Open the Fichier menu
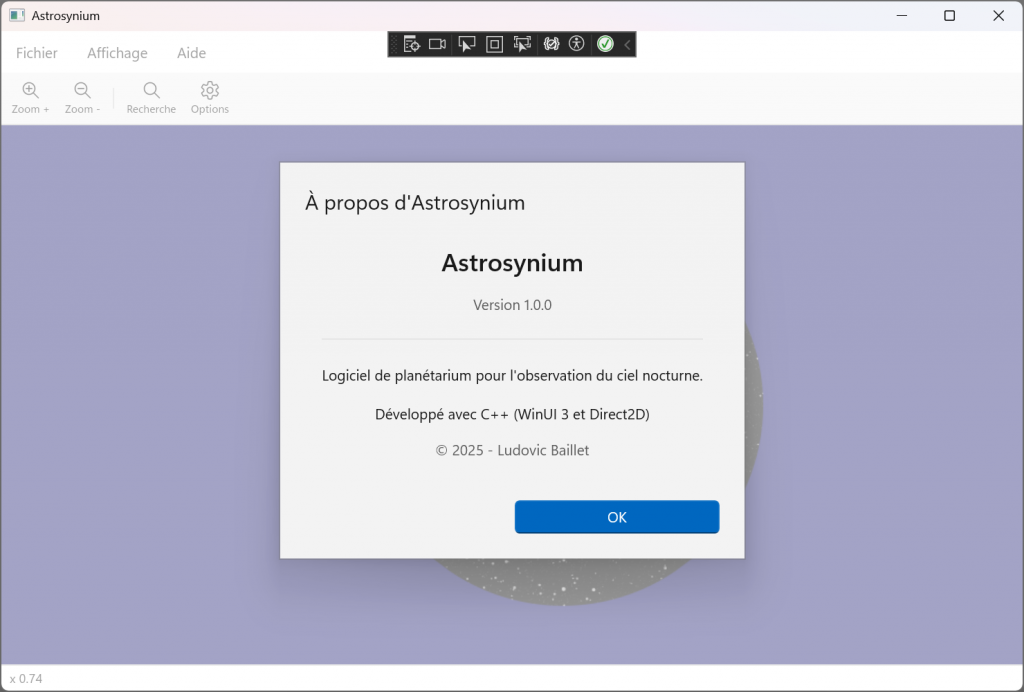The image size is (1024, 692). tap(36, 53)
